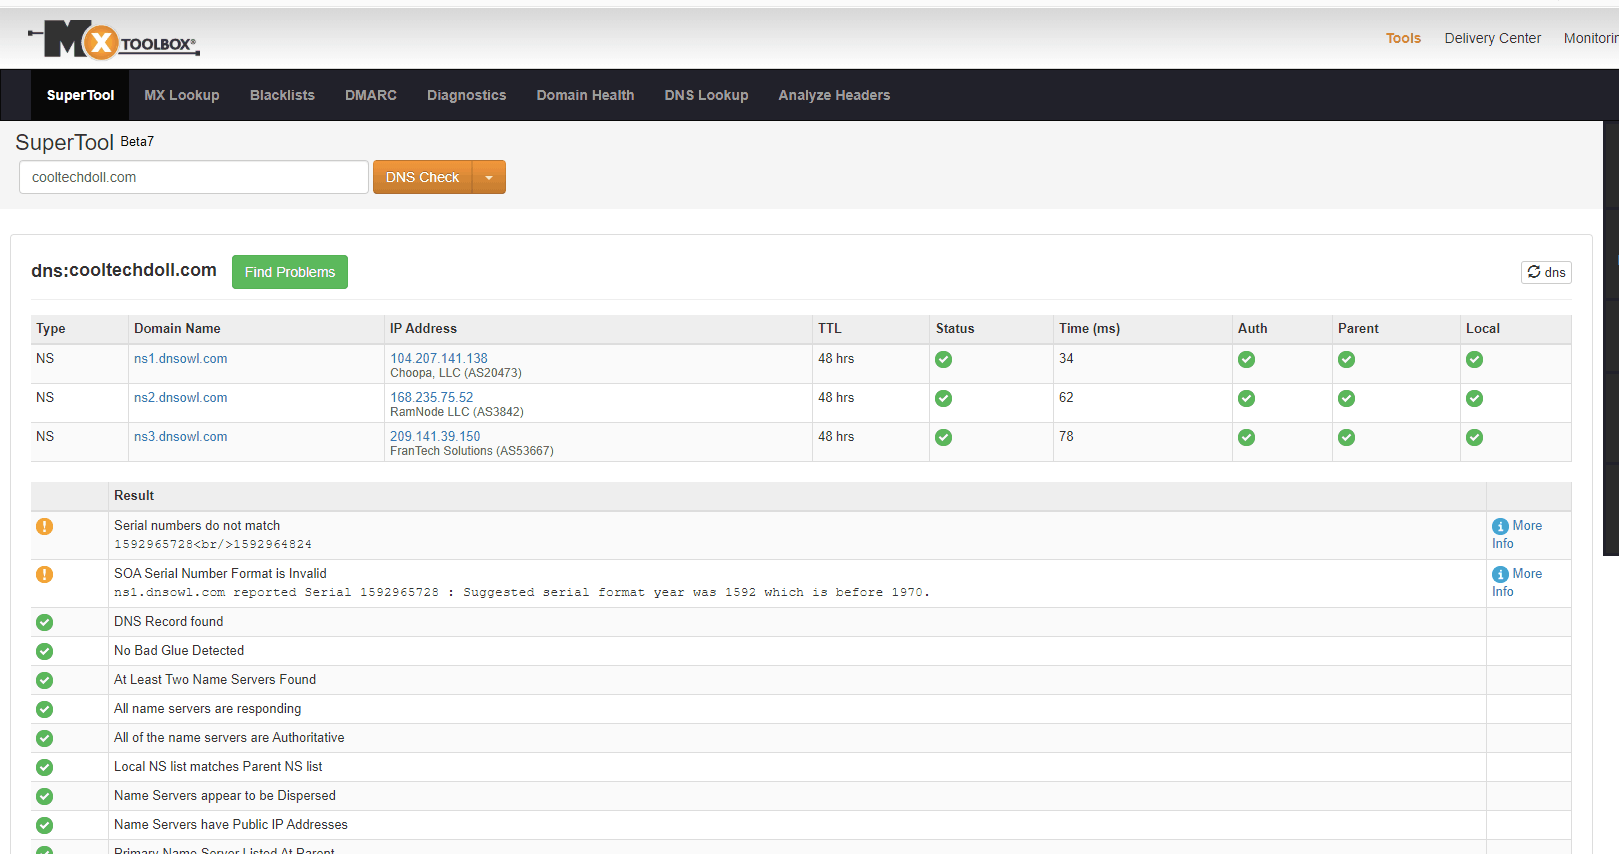The width and height of the screenshot is (1619, 854).
Task: Open IP address 209.141.39.150 link
Action: coord(435,436)
